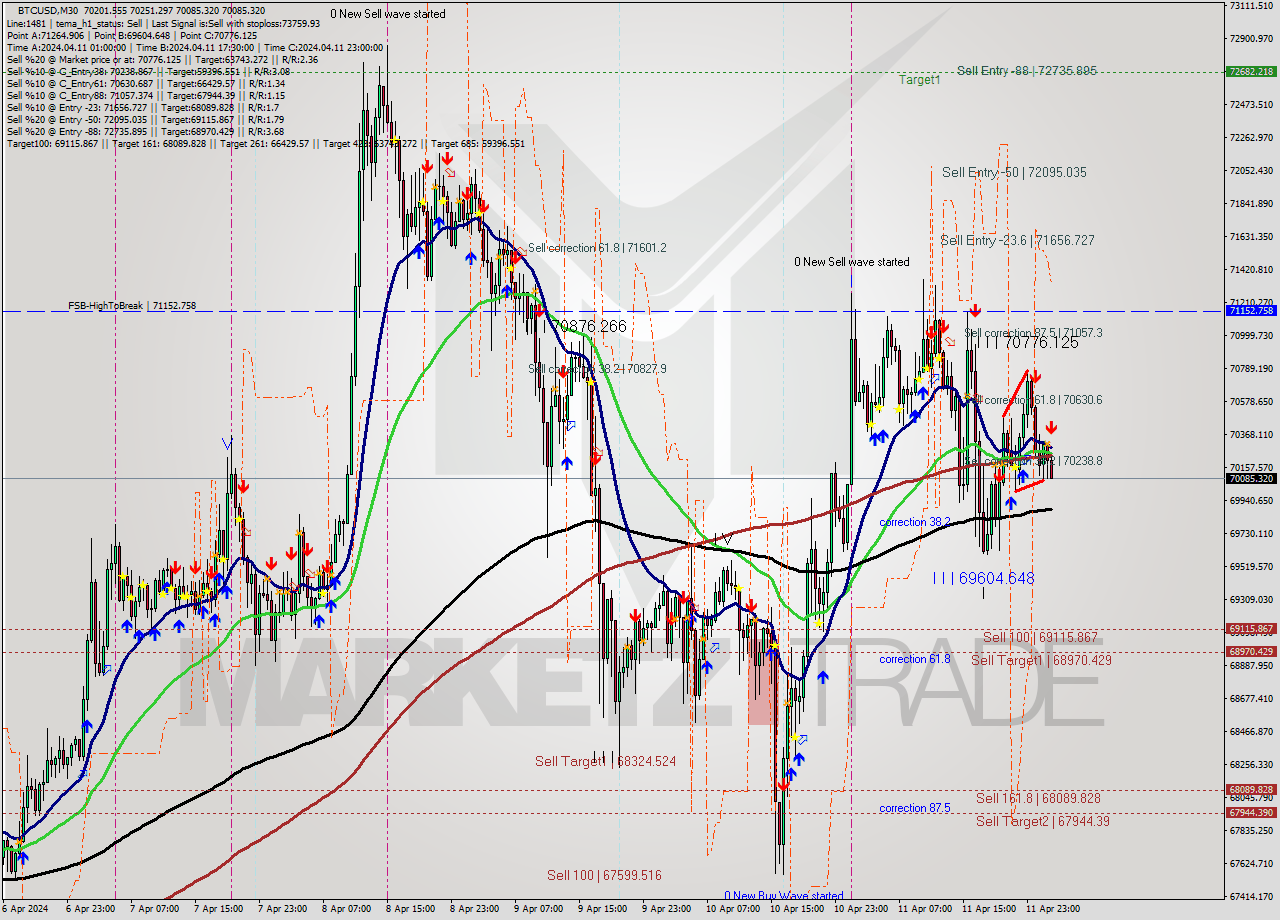Click the '7 Apr 15:00' time axis label
1280x920 pixels.
tap(216, 910)
